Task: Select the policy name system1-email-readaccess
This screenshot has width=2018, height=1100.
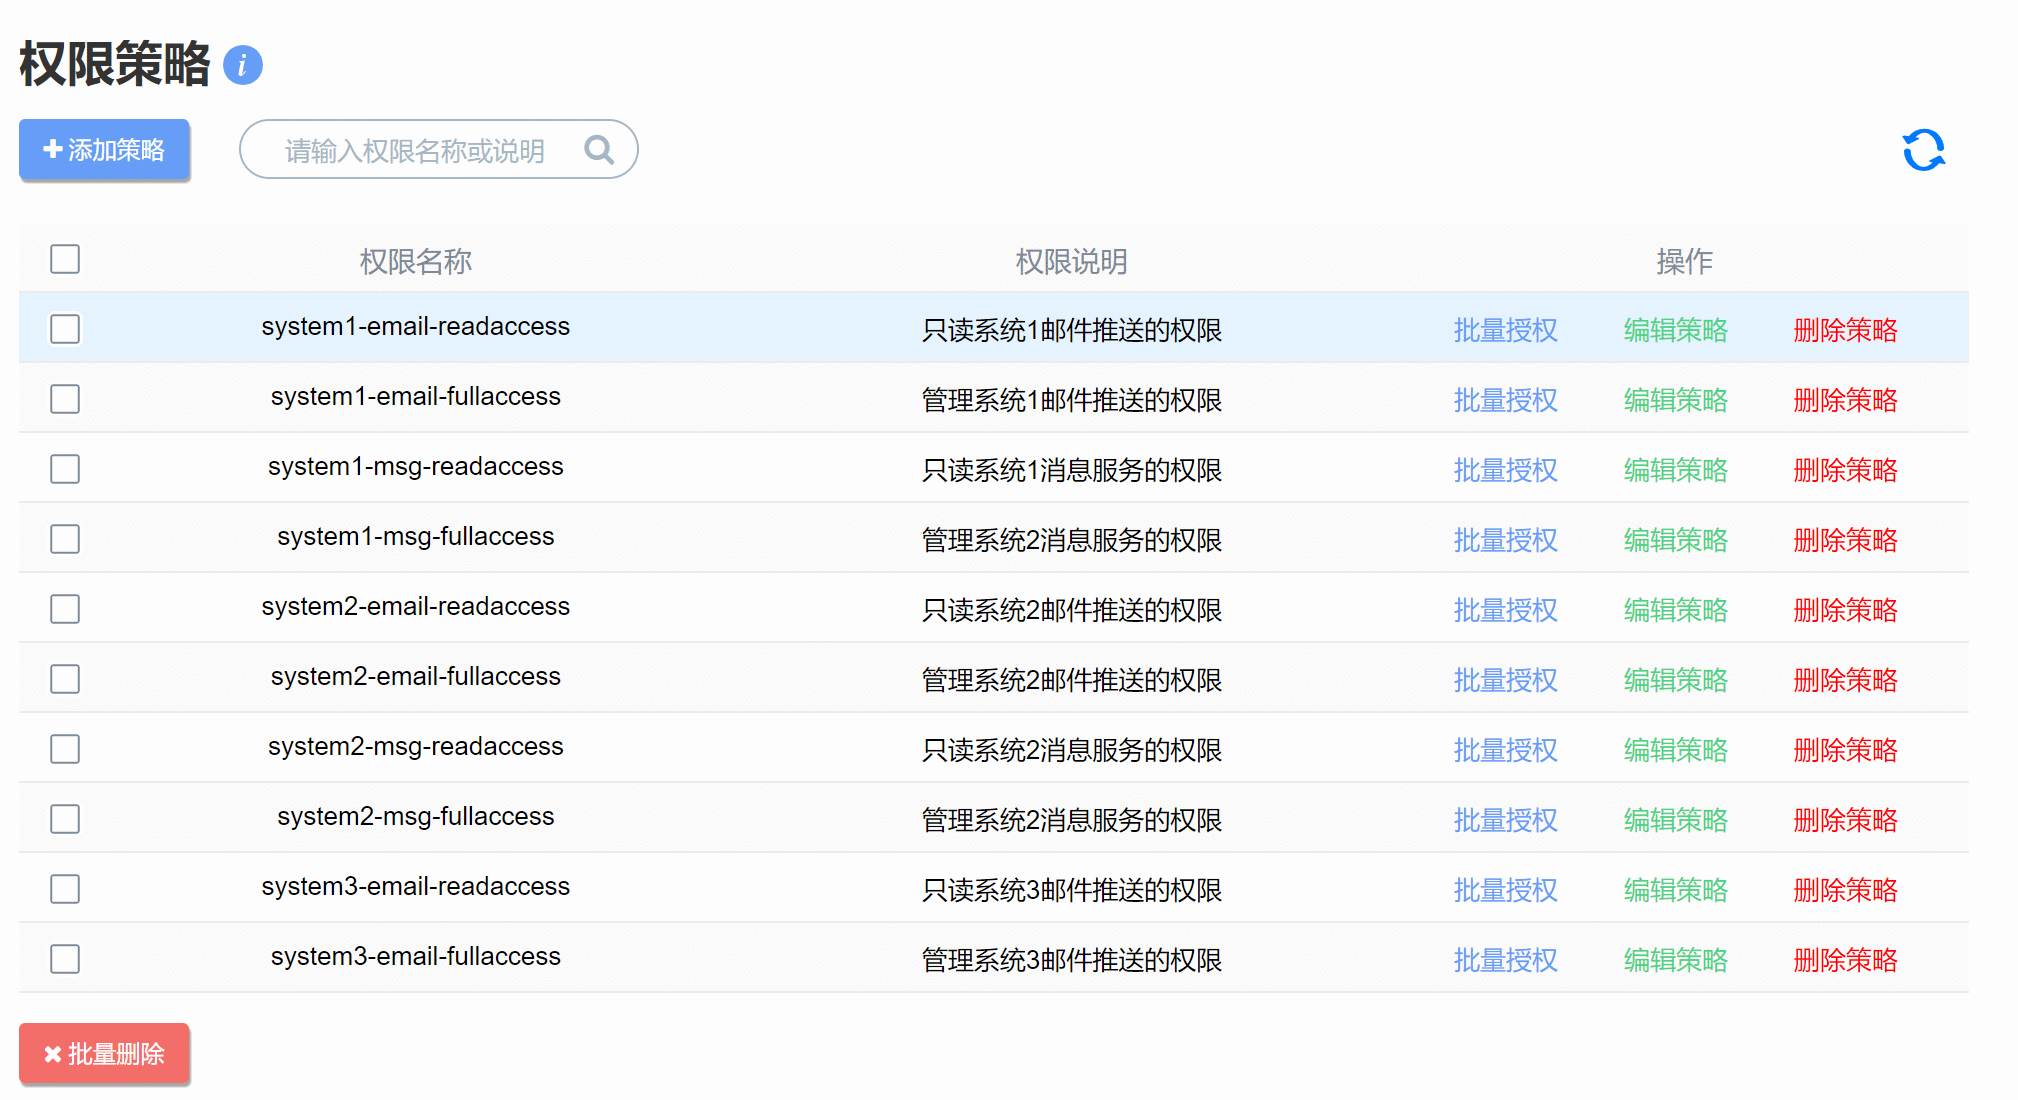Action: (x=415, y=327)
